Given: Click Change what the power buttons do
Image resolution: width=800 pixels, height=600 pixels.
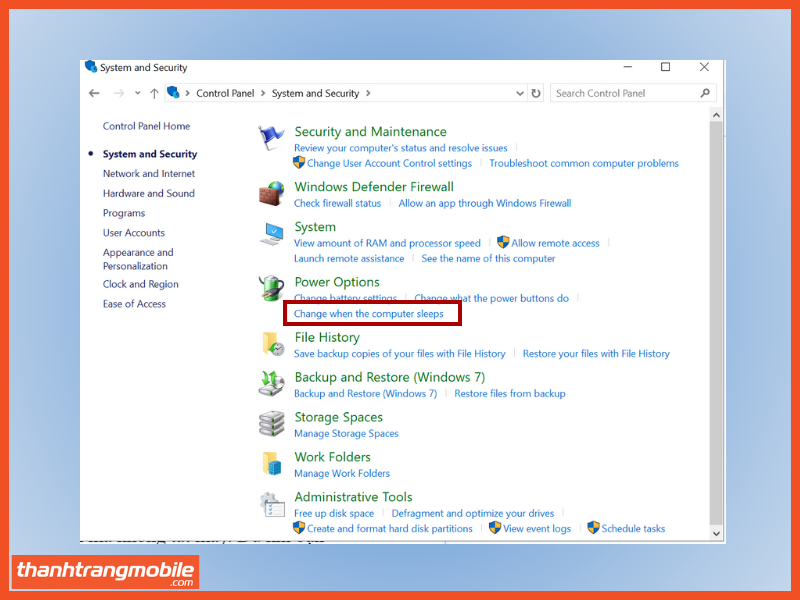Looking at the screenshot, I should click(x=491, y=298).
